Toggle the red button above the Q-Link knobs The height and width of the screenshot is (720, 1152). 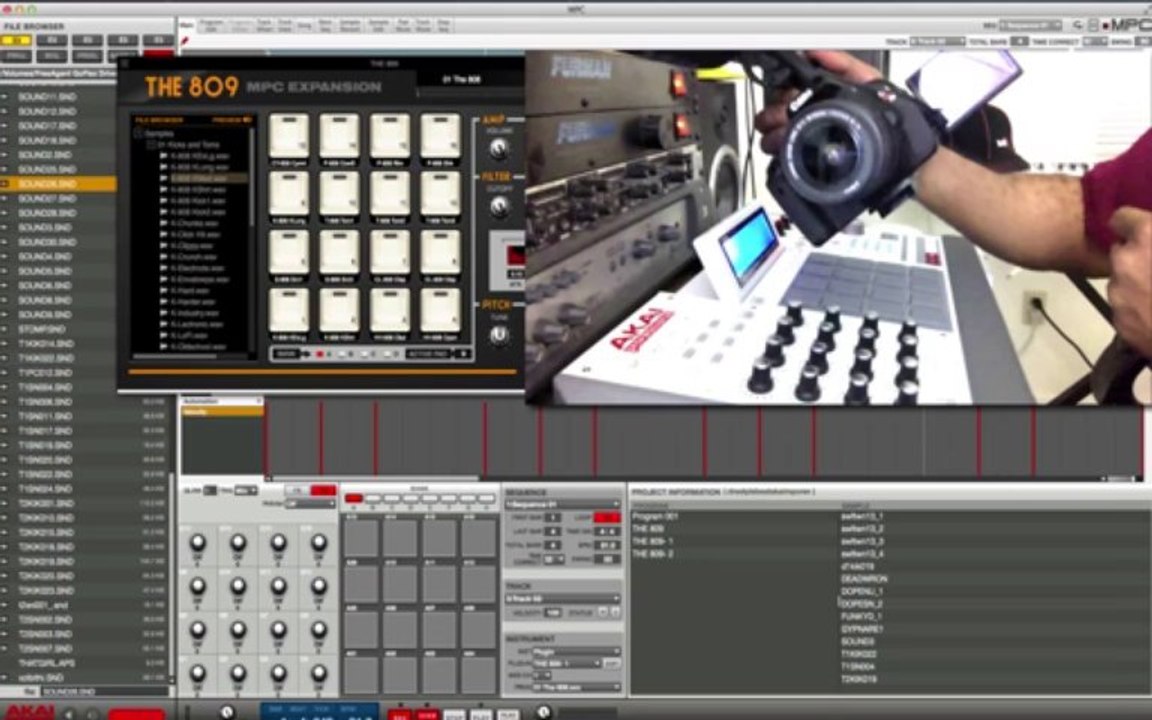tap(323, 490)
